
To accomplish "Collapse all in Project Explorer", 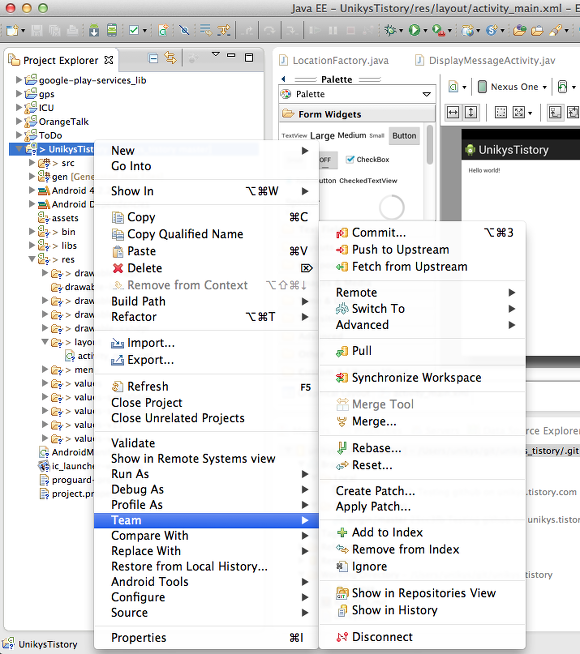I will click(153, 58).
